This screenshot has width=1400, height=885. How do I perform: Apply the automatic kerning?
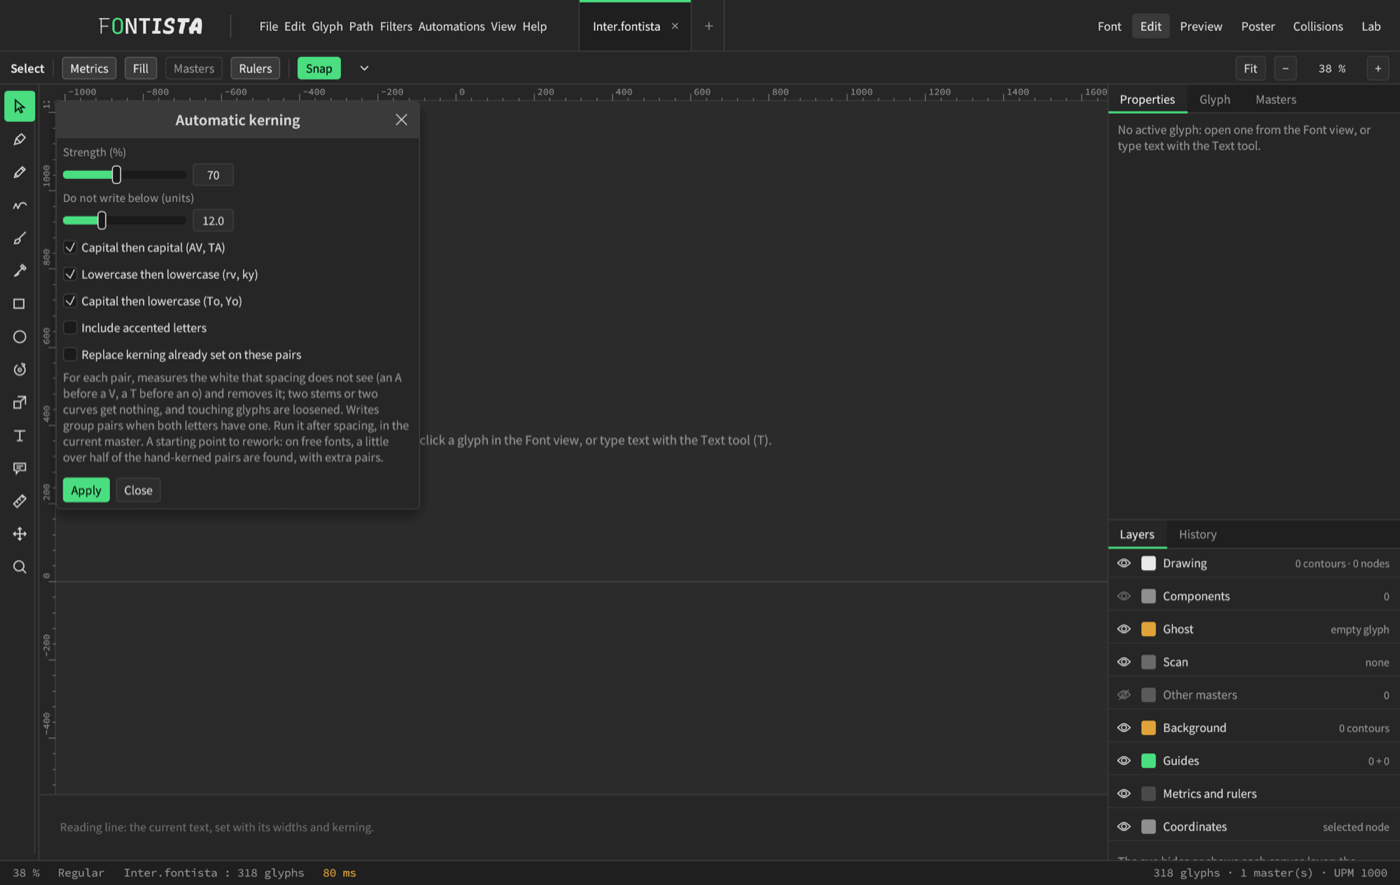86,490
